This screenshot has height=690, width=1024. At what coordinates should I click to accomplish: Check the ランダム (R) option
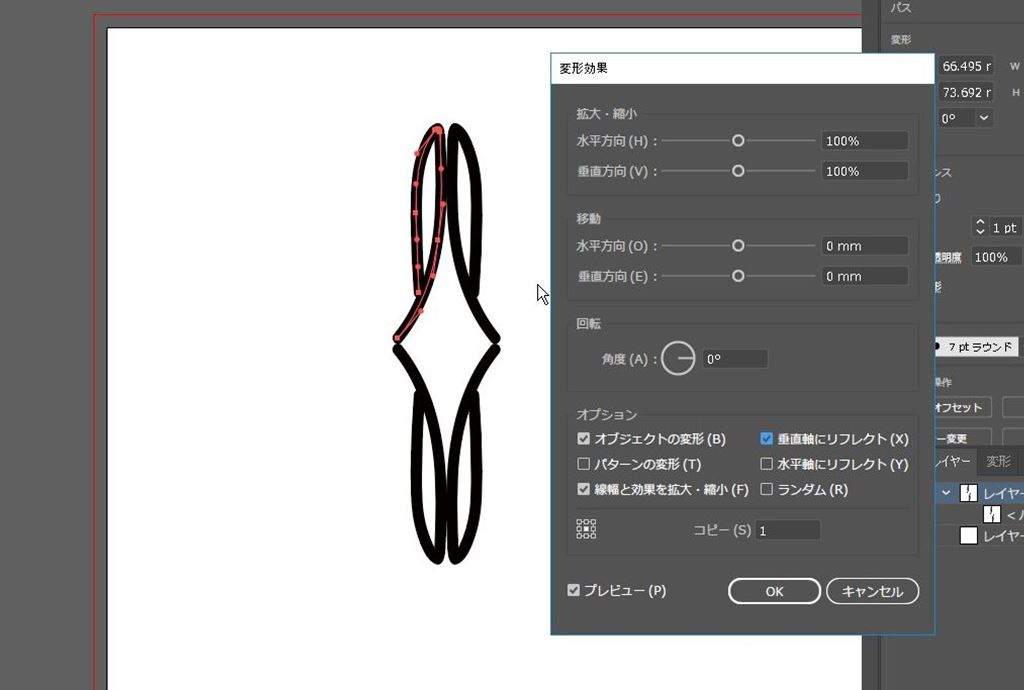tap(767, 490)
